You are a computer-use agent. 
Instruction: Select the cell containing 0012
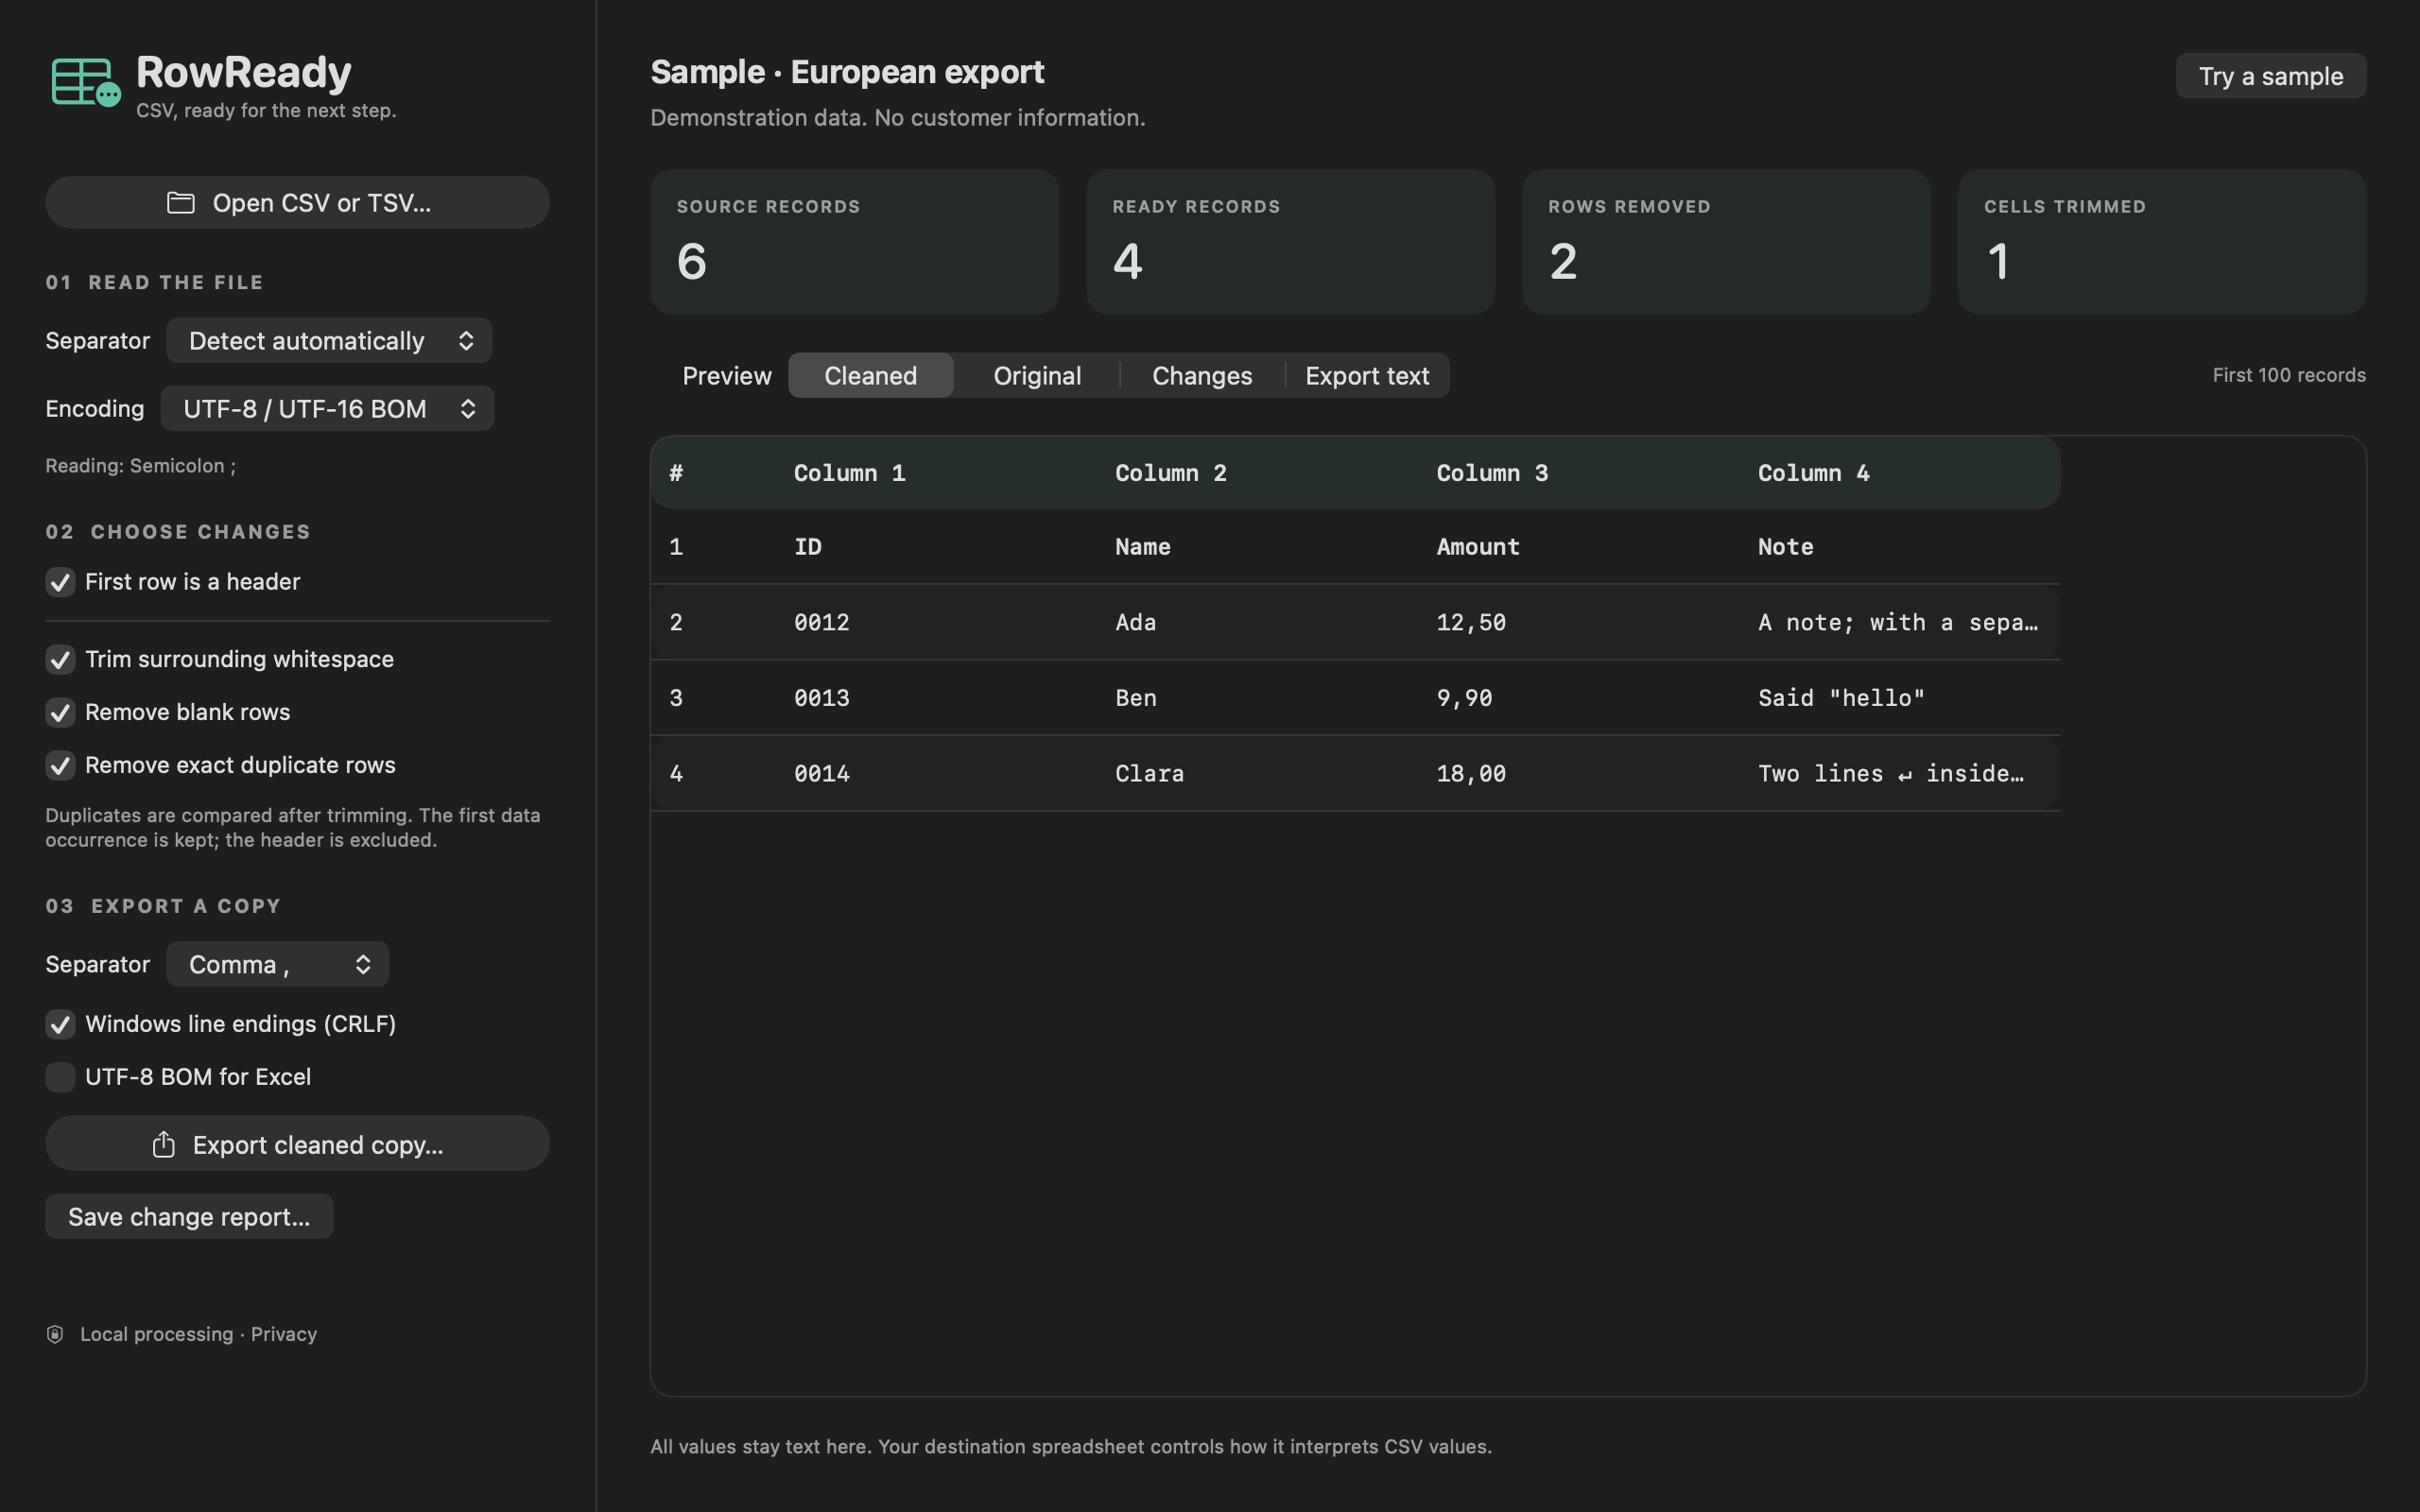point(822,622)
